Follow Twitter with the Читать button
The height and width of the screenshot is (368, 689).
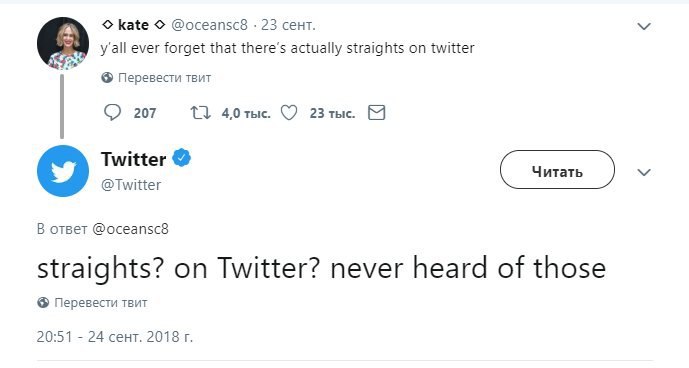tap(557, 170)
